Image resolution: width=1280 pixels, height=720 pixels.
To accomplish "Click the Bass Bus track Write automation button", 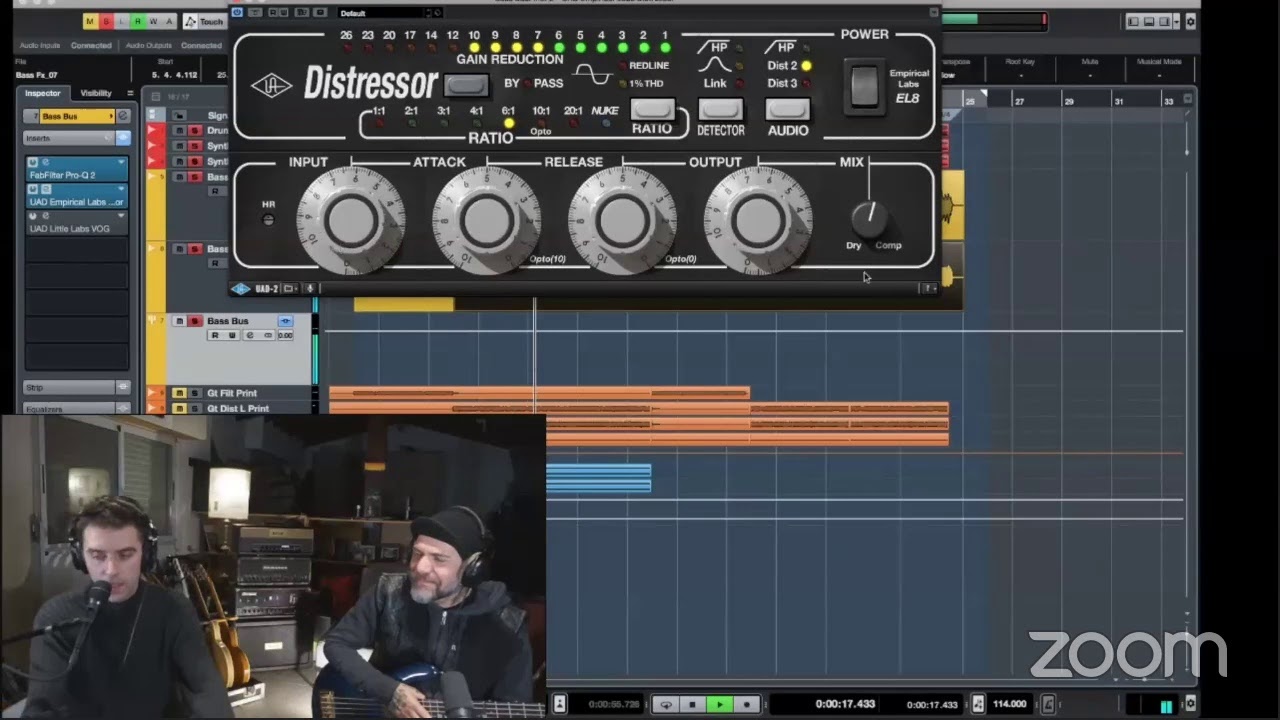I will 232,335.
